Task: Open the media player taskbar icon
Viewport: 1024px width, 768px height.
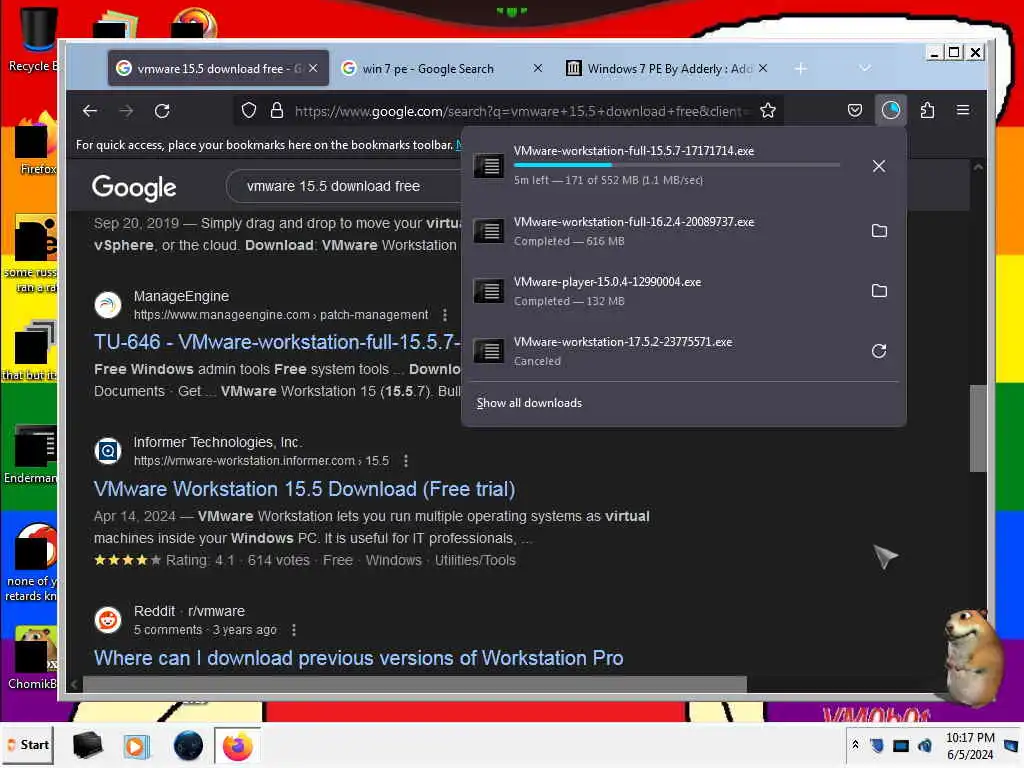Action: pos(136,746)
